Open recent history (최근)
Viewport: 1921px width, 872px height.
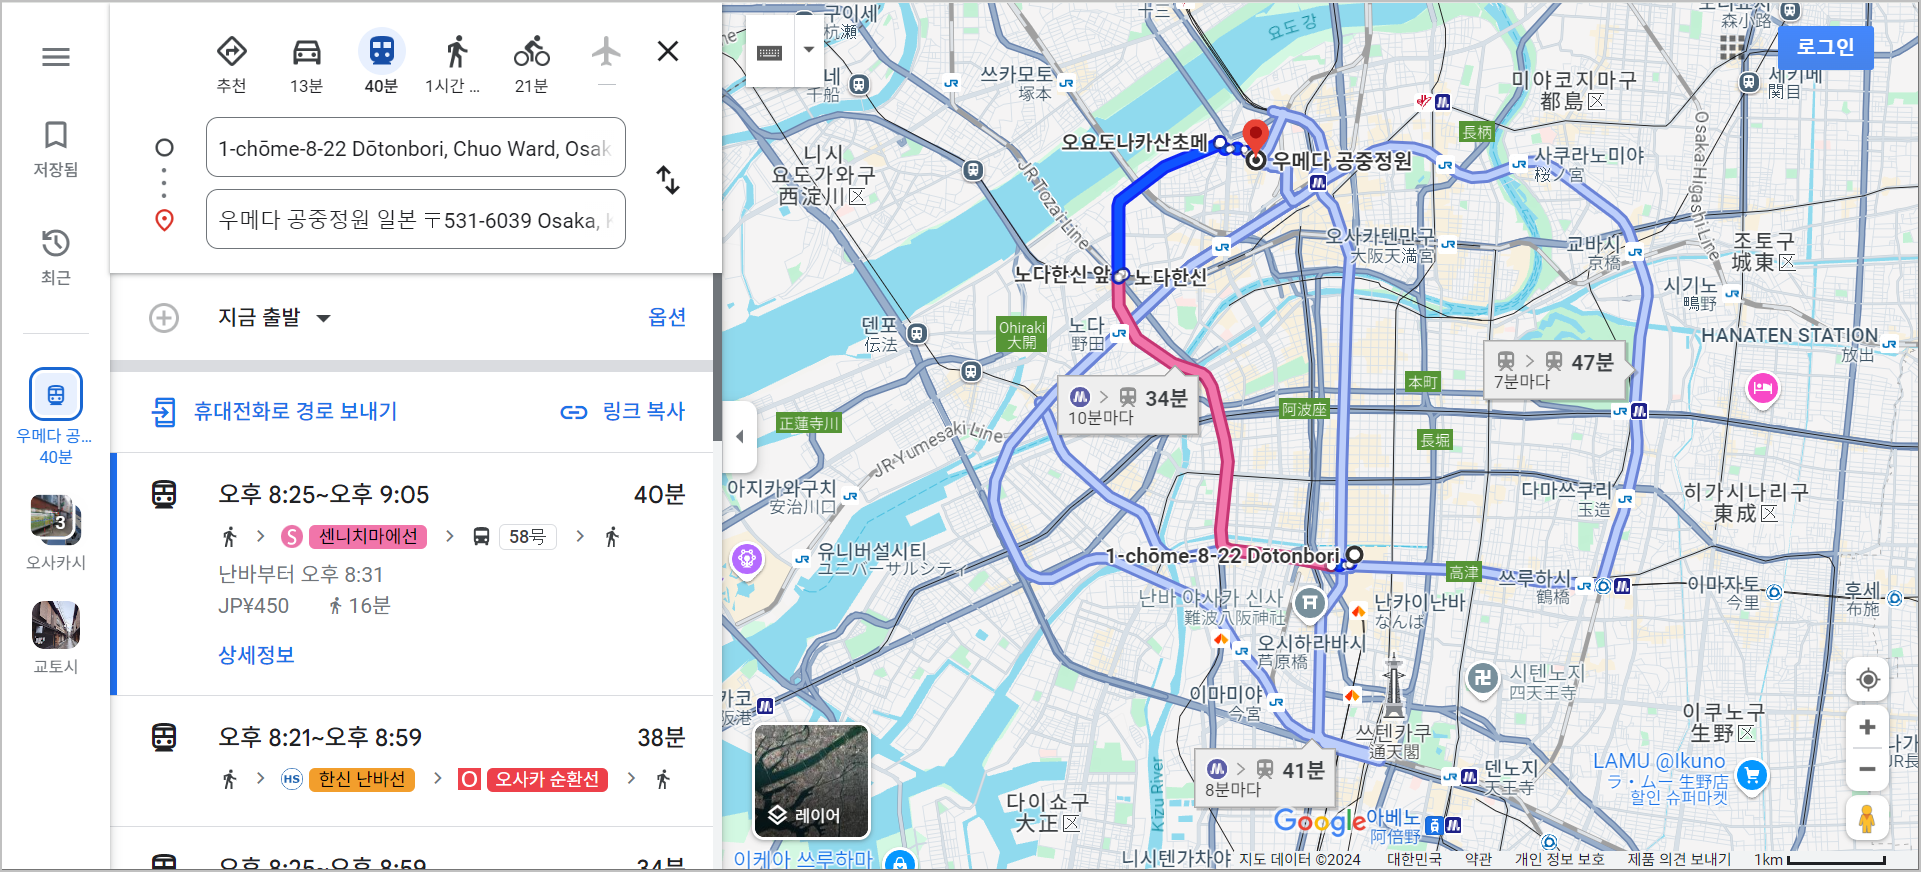[56, 257]
